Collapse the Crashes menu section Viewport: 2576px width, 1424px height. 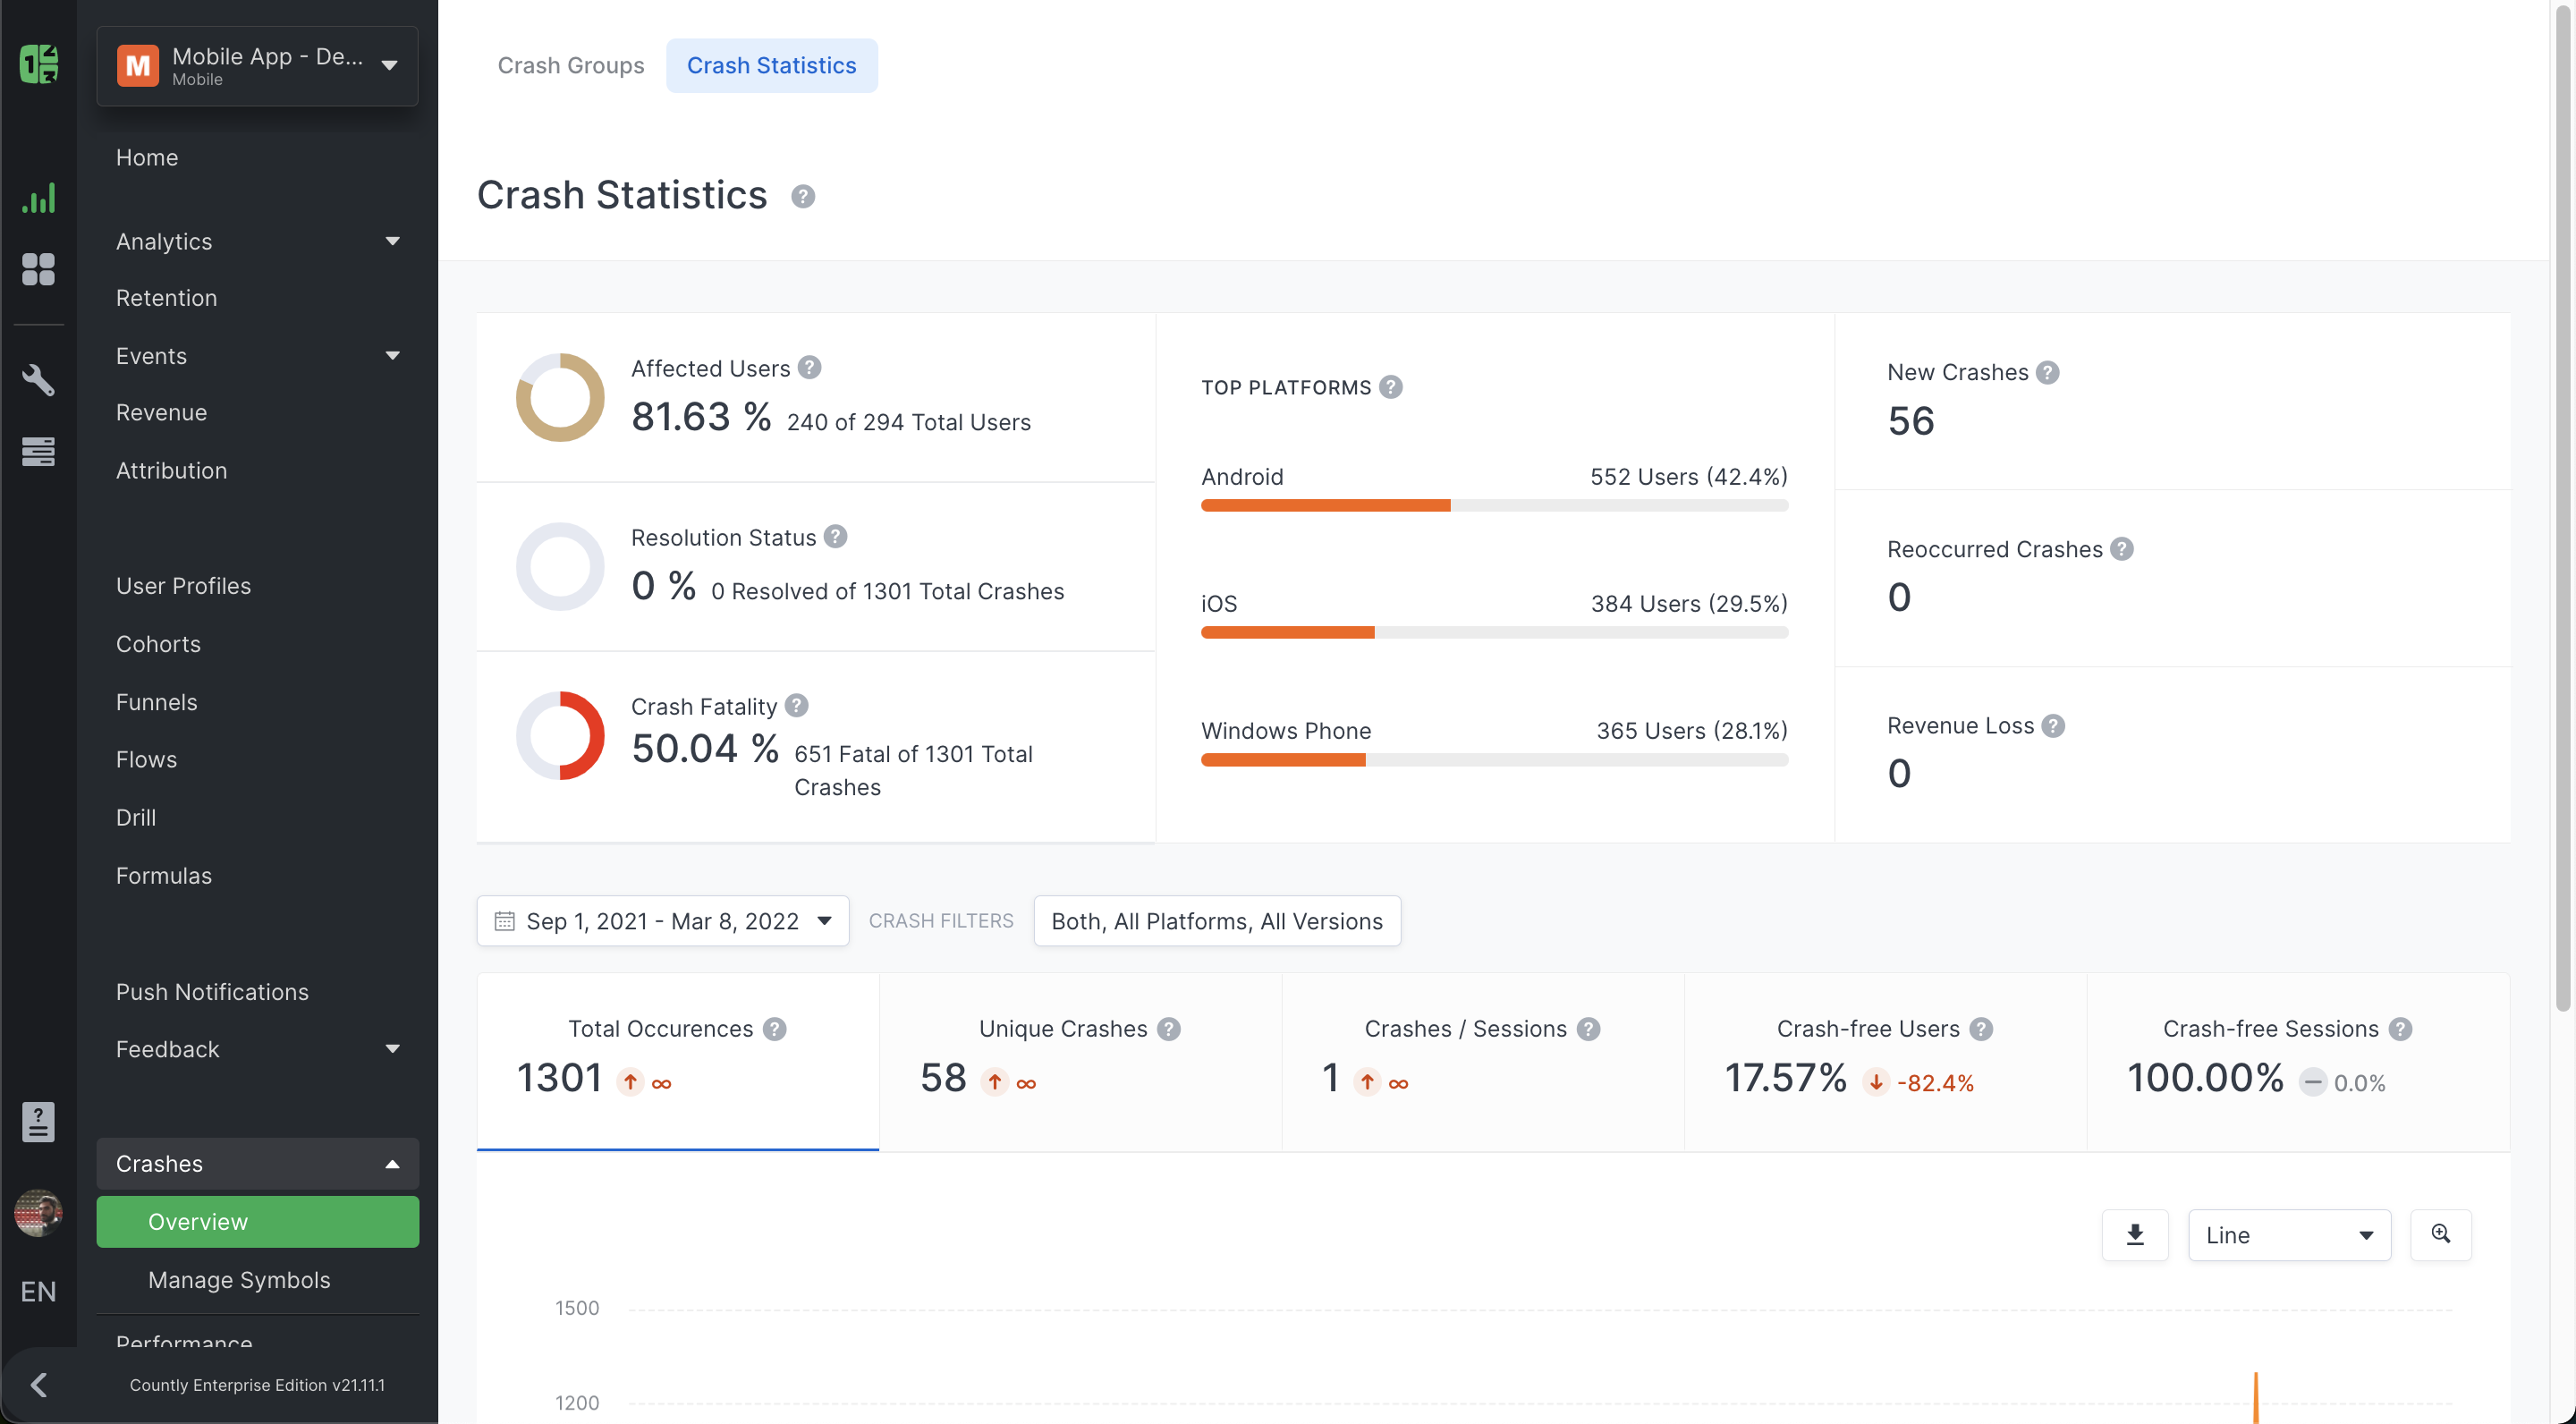coord(257,1164)
